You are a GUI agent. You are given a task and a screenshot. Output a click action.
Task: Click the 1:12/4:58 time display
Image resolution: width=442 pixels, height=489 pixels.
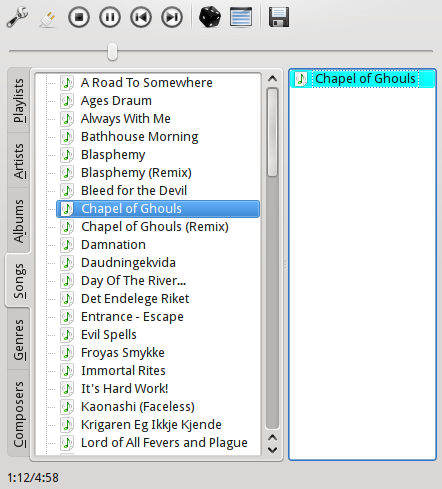33,478
